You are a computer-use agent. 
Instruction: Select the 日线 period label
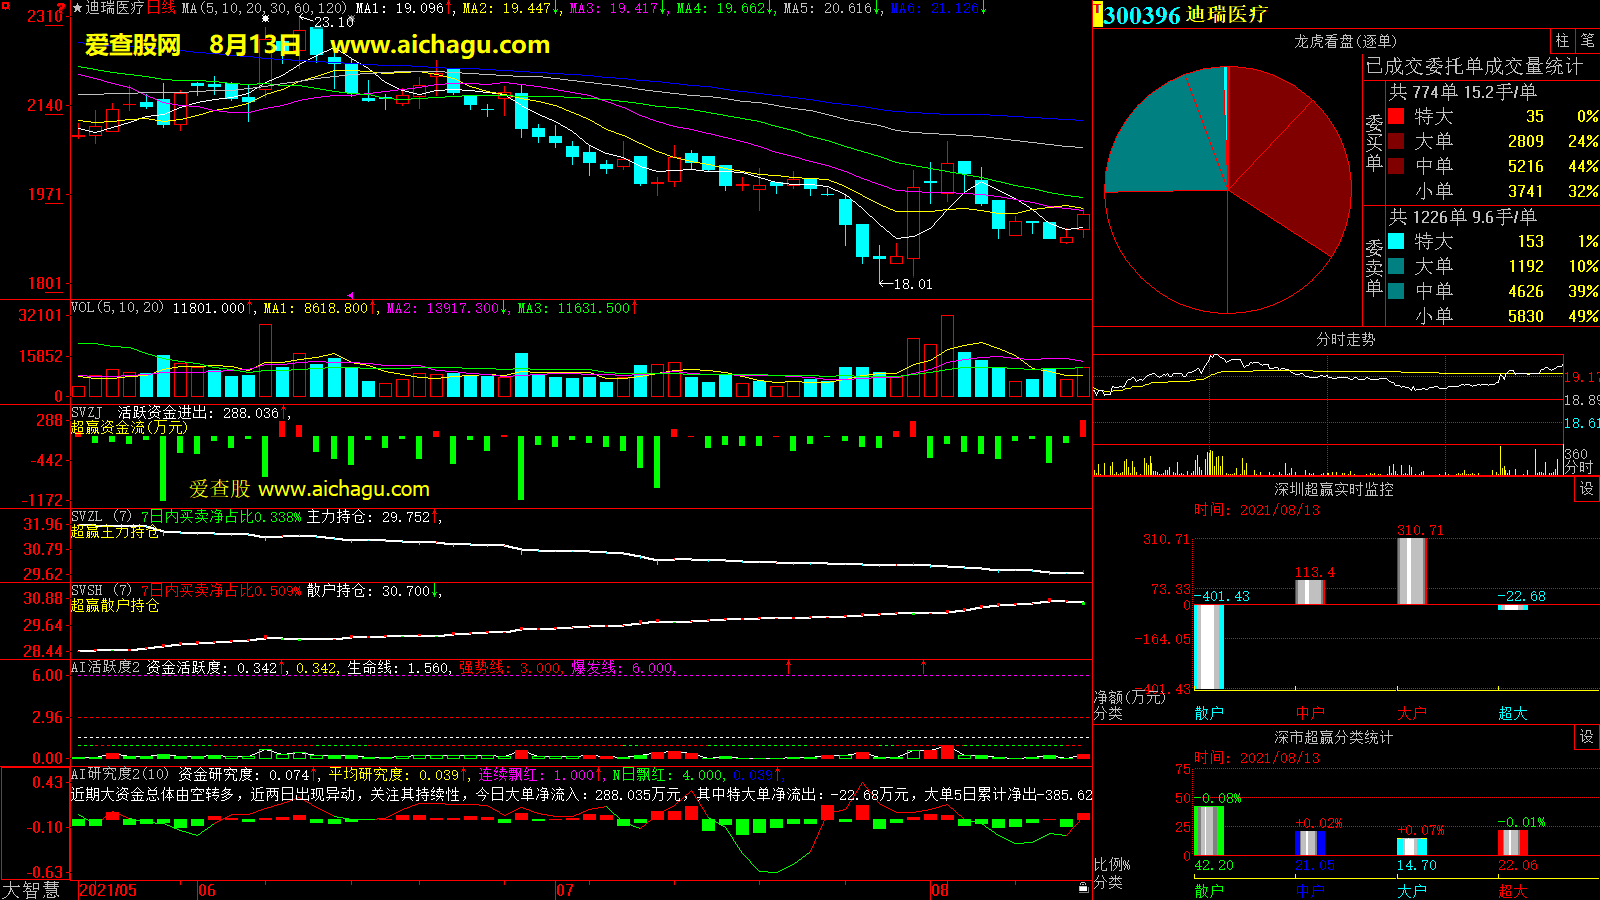(161, 8)
